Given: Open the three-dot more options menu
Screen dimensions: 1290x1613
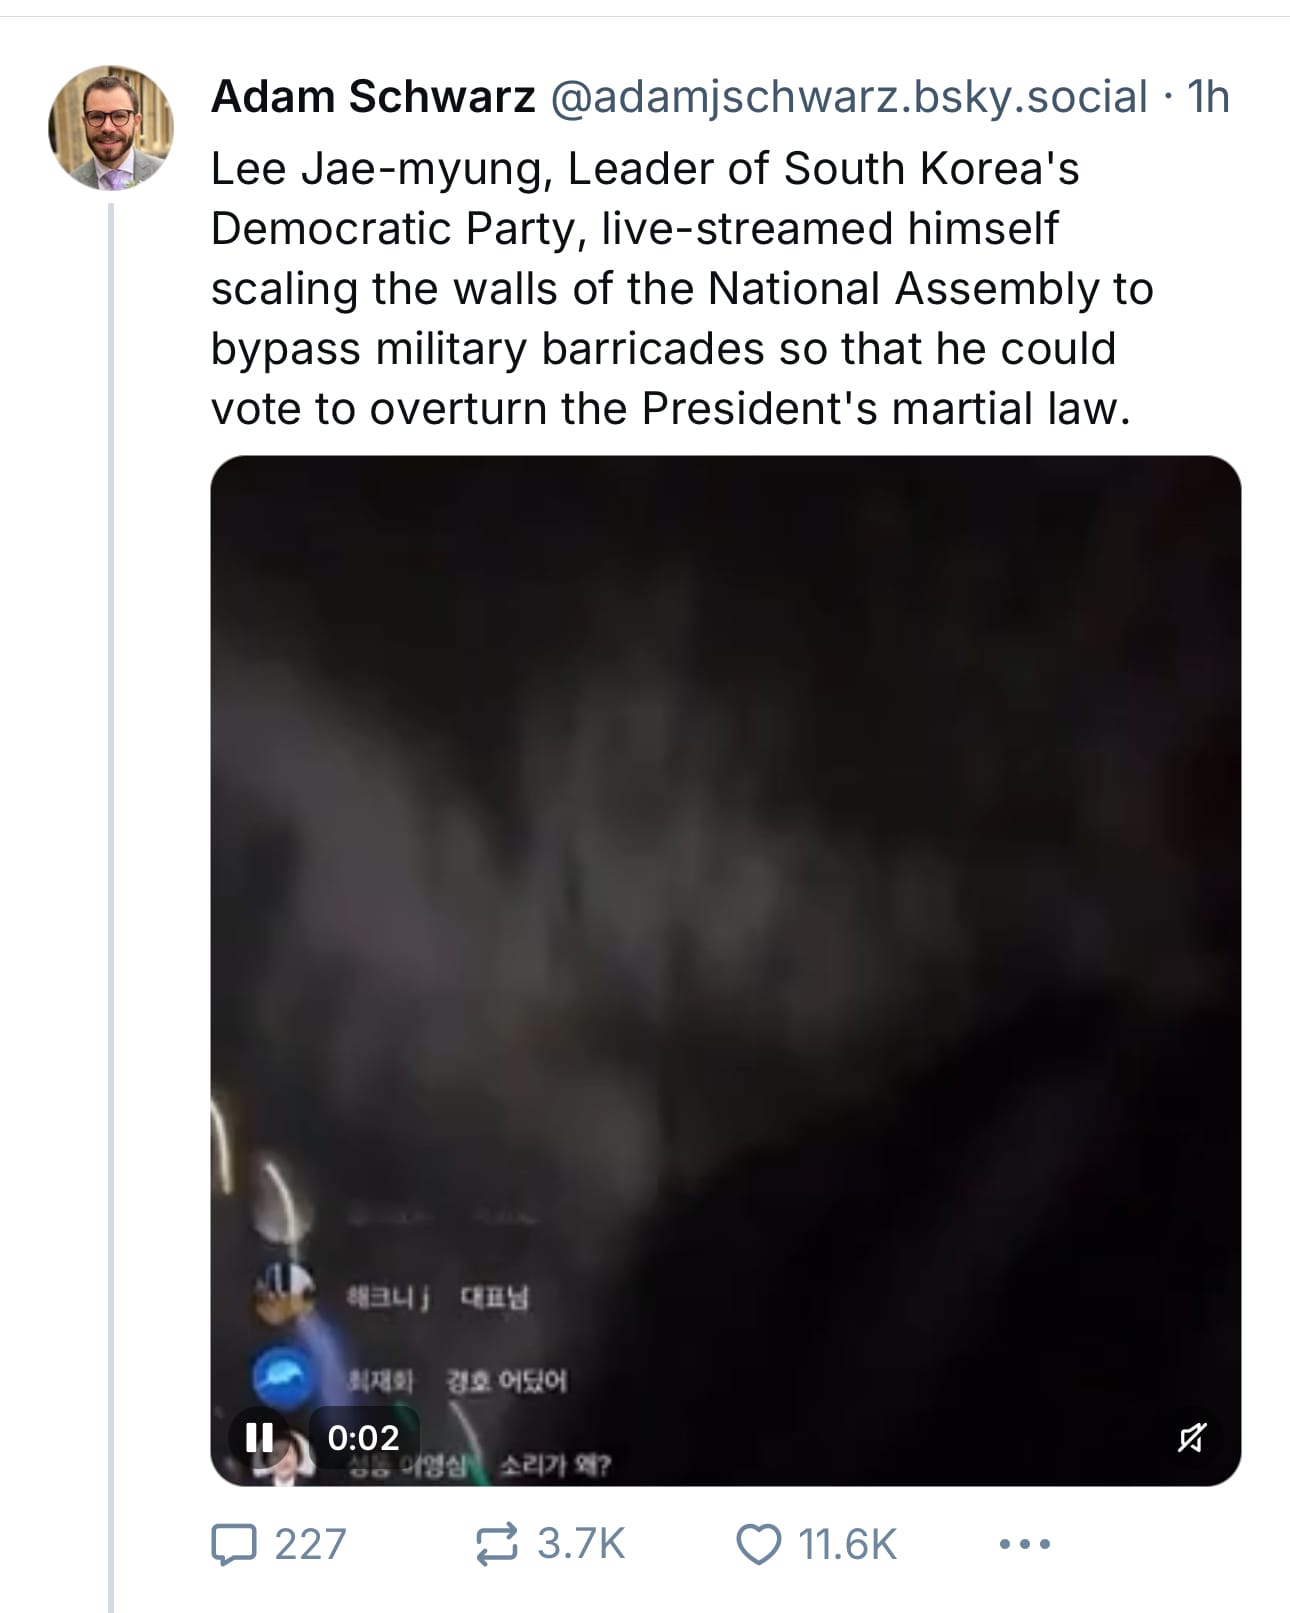Looking at the screenshot, I should click(x=1025, y=1544).
